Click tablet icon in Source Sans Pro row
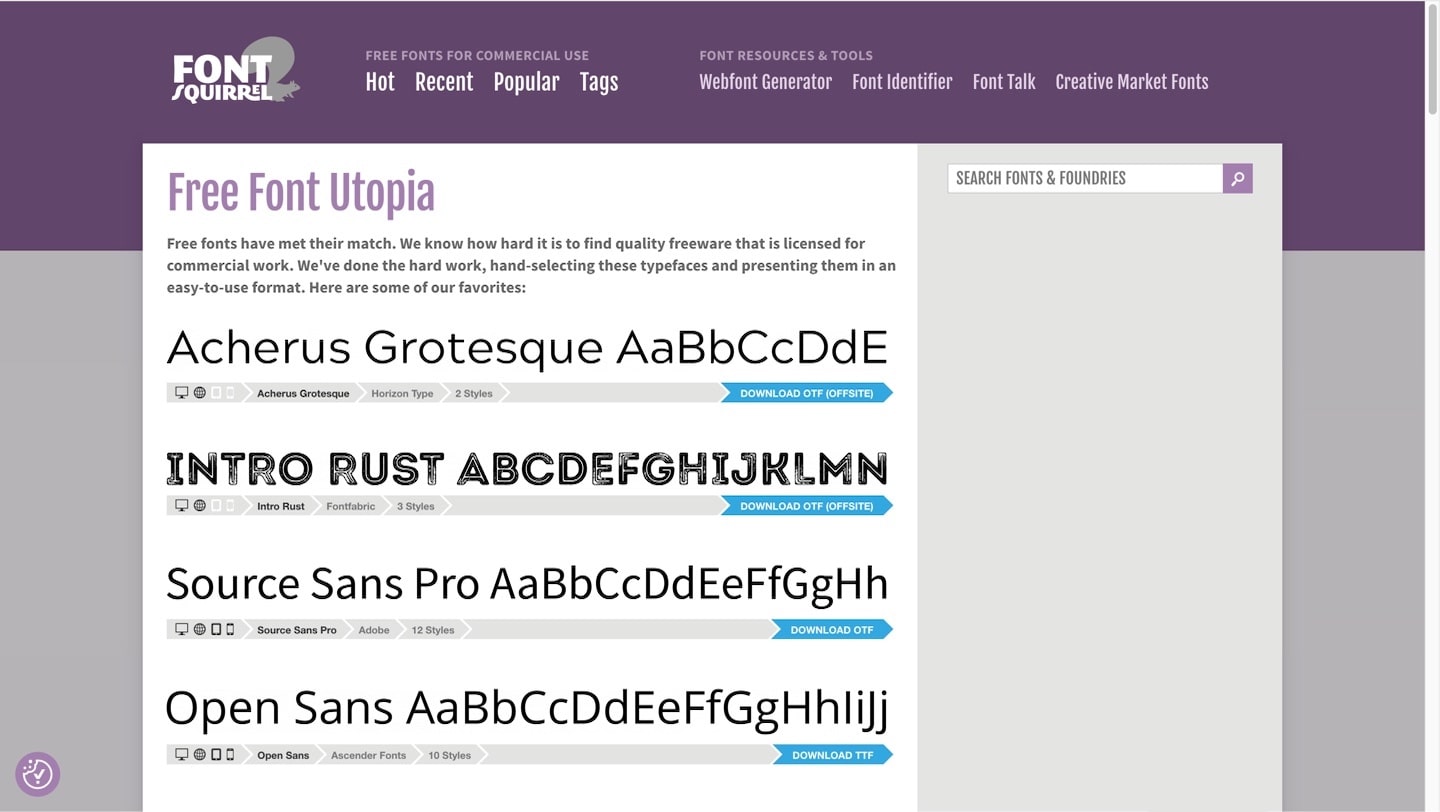This screenshot has width=1440, height=812. click(x=216, y=630)
